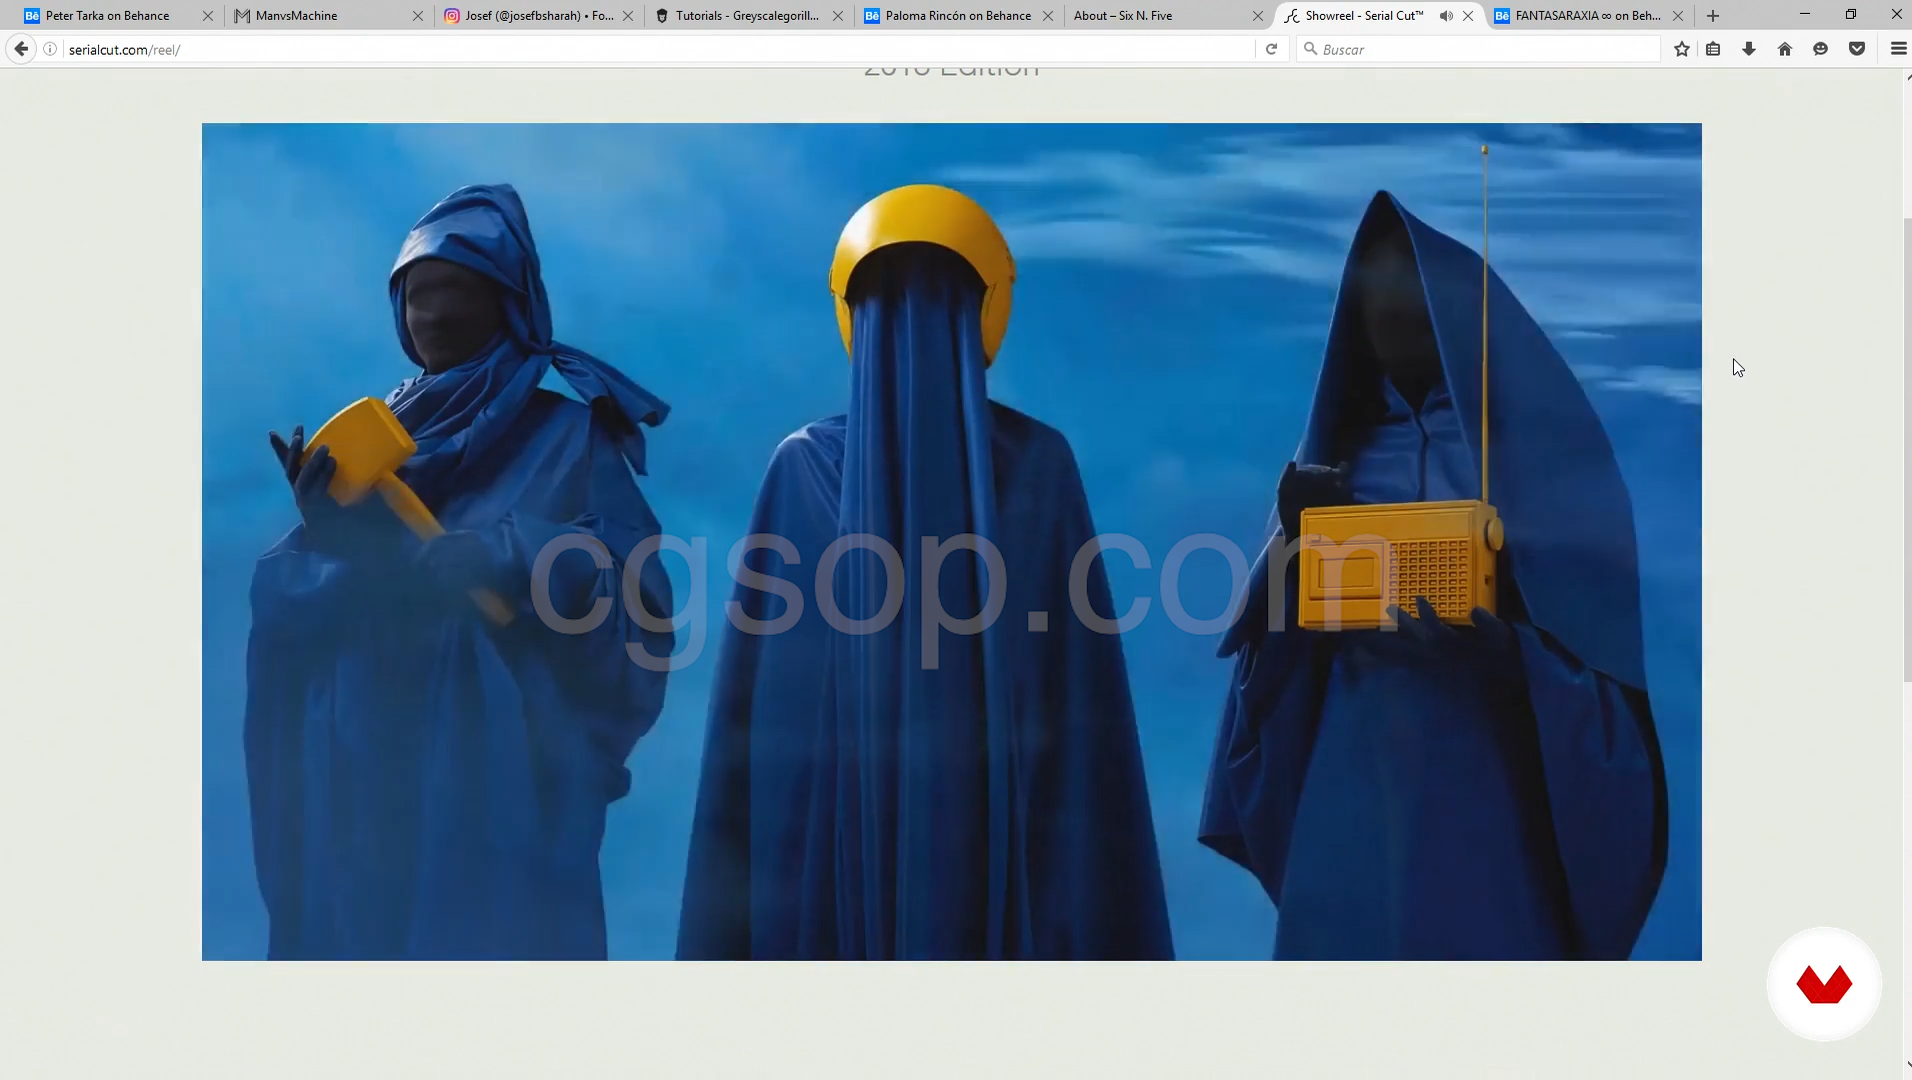
Task: Click the scrollbar down arrow
Action: coord(1906,1066)
